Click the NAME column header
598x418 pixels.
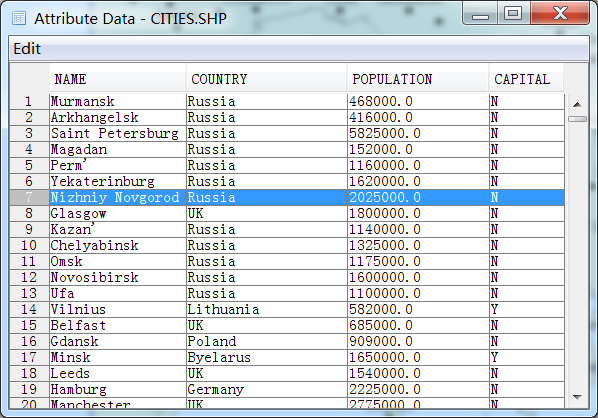(117, 79)
